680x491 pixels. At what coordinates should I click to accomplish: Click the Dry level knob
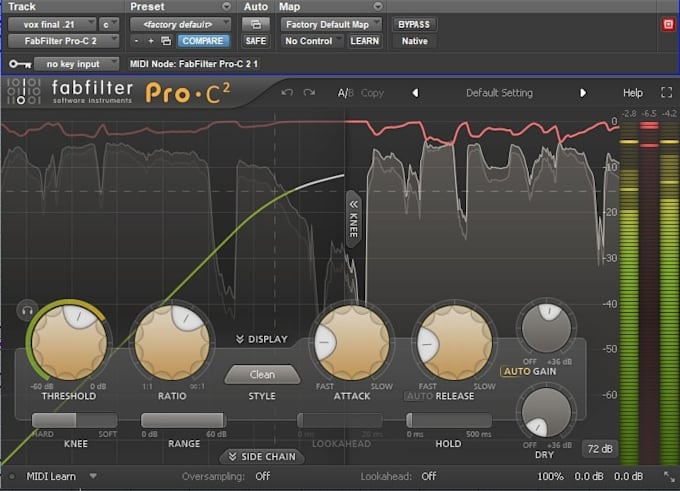(x=546, y=412)
